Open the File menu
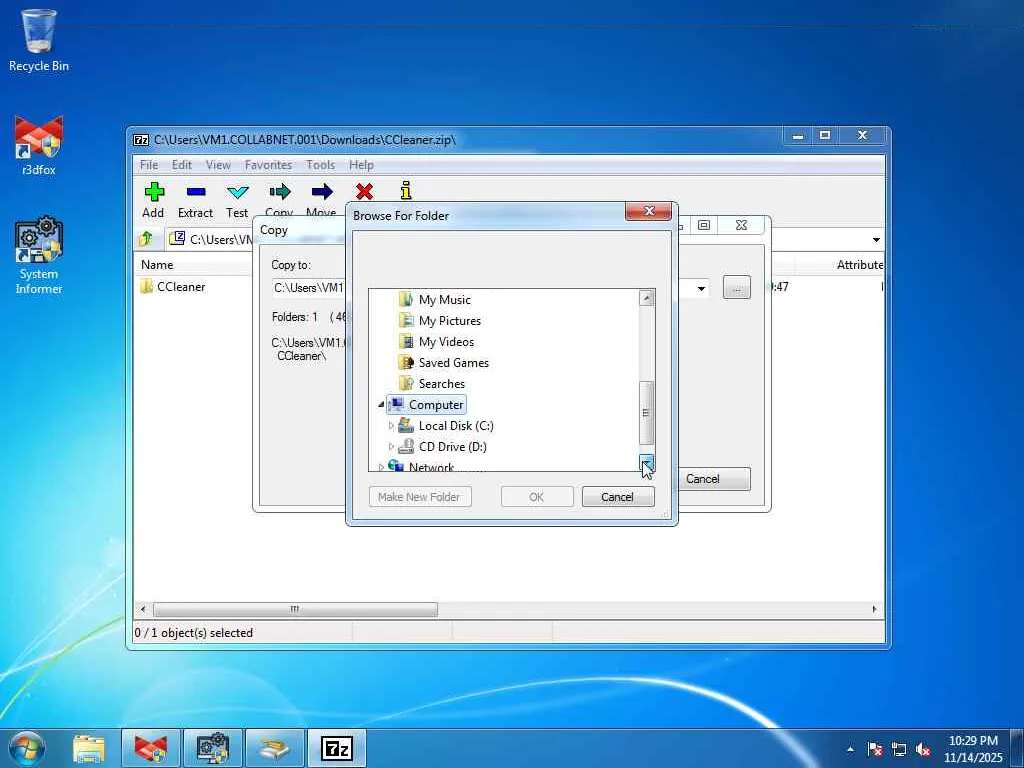1024x768 pixels. coord(149,165)
